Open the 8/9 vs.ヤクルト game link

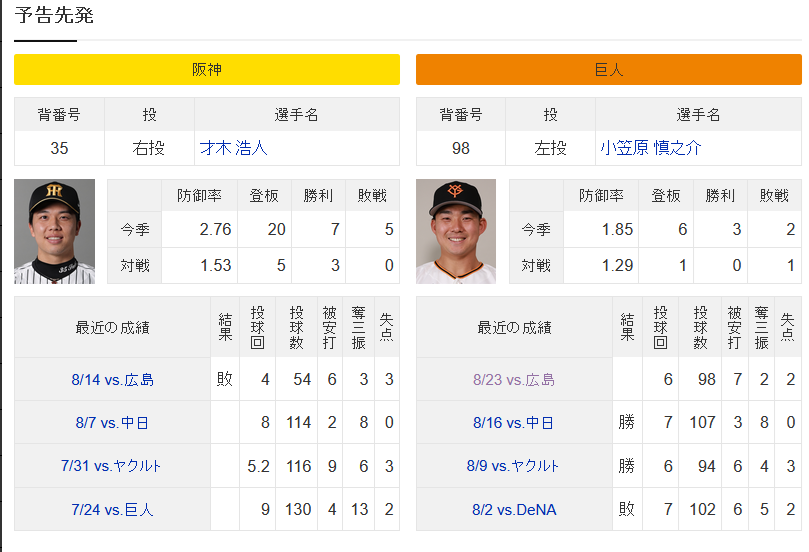(513, 466)
